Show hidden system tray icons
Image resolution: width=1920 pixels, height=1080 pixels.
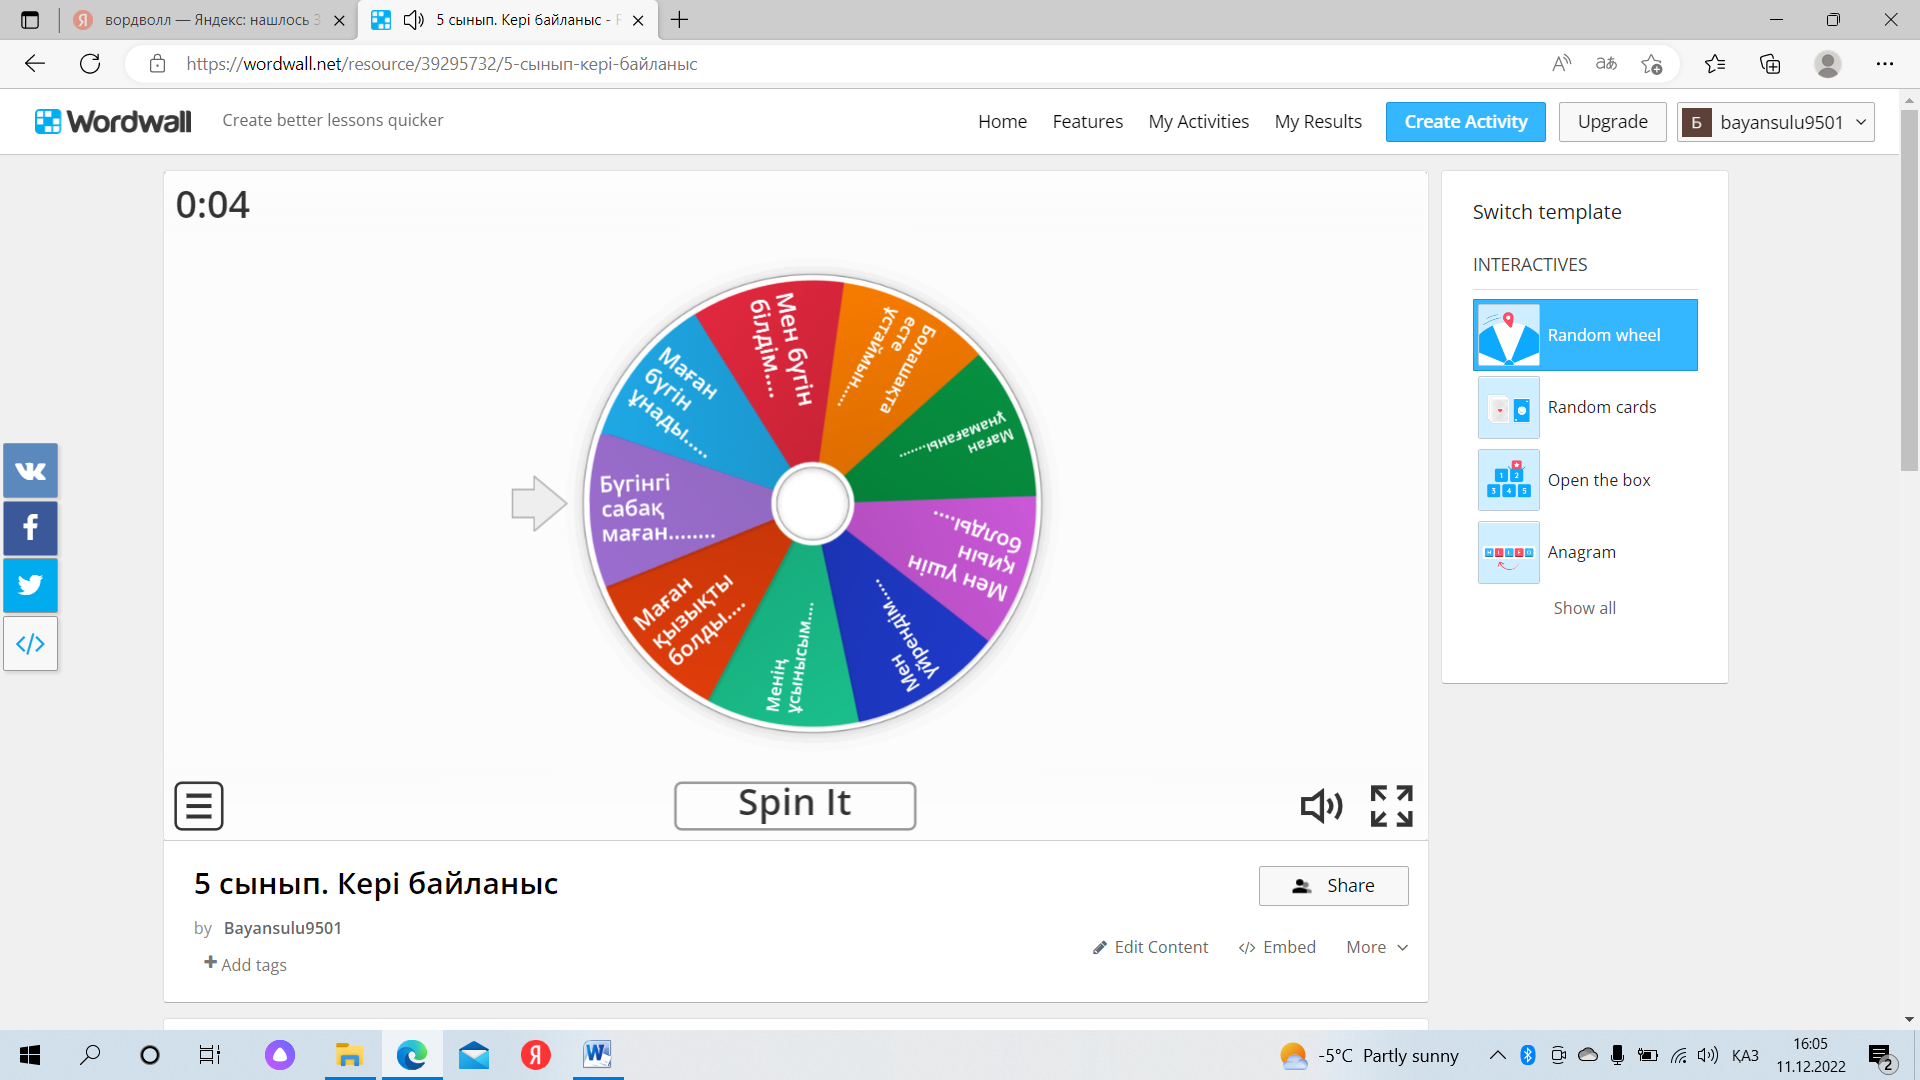click(x=1497, y=1055)
